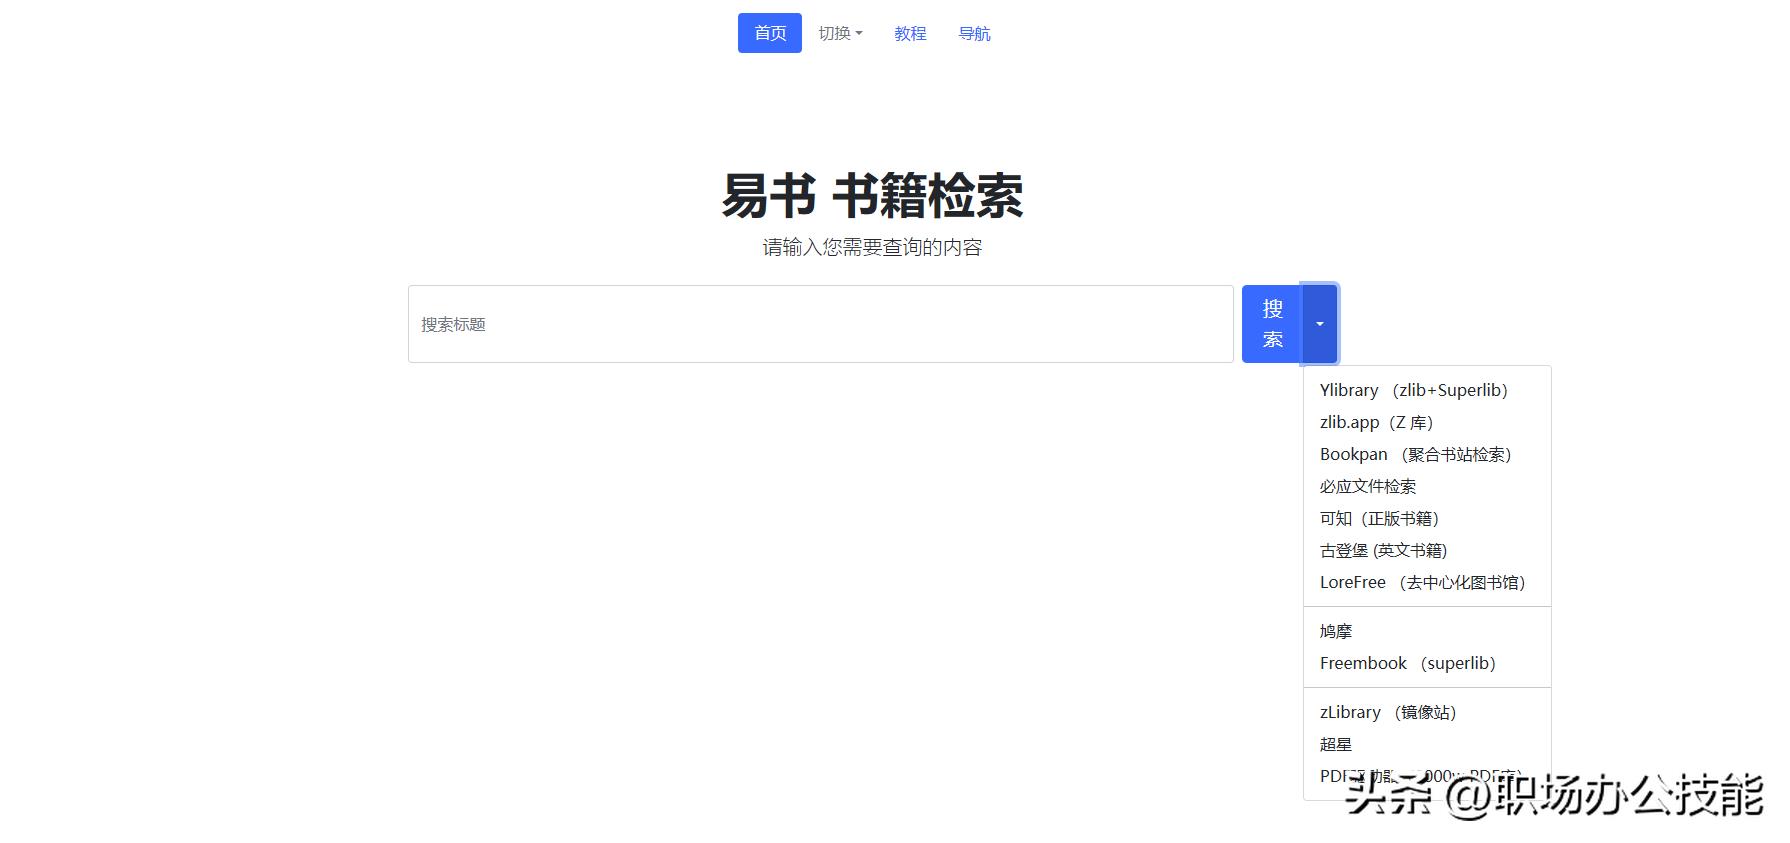Choose Freembook (superlib) option
This screenshot has height=843, width=1790.
(1407, 663)
